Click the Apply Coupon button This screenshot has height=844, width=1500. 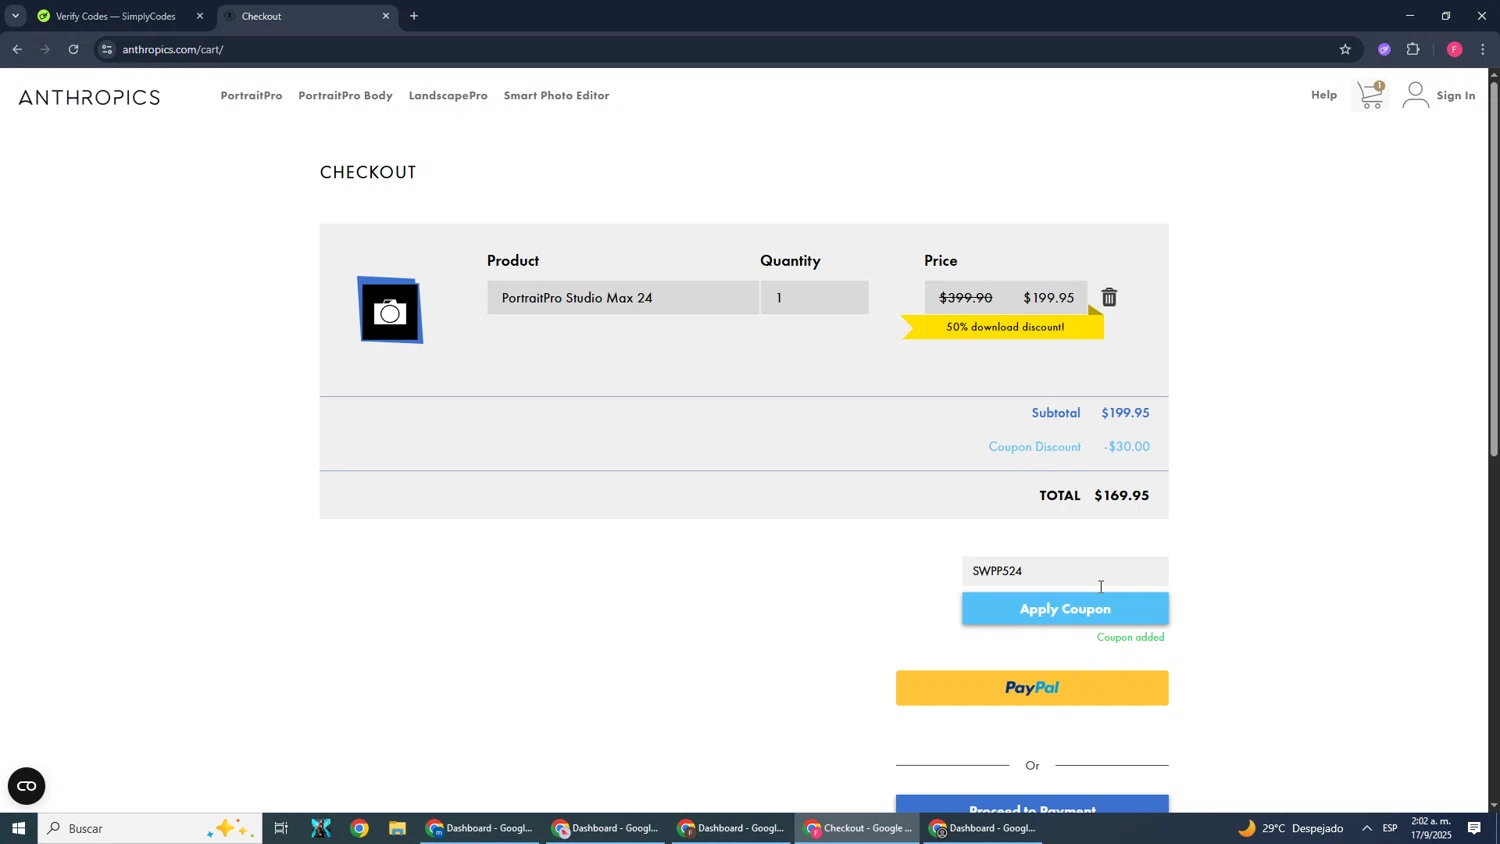click(x=1065, y=609)
